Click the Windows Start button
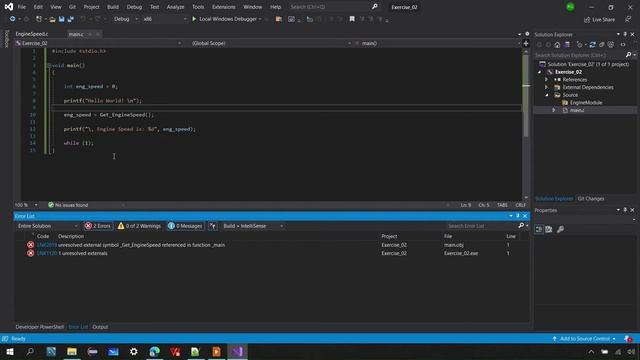This screenshot has height=360, width=640. (x=10, y=351)
